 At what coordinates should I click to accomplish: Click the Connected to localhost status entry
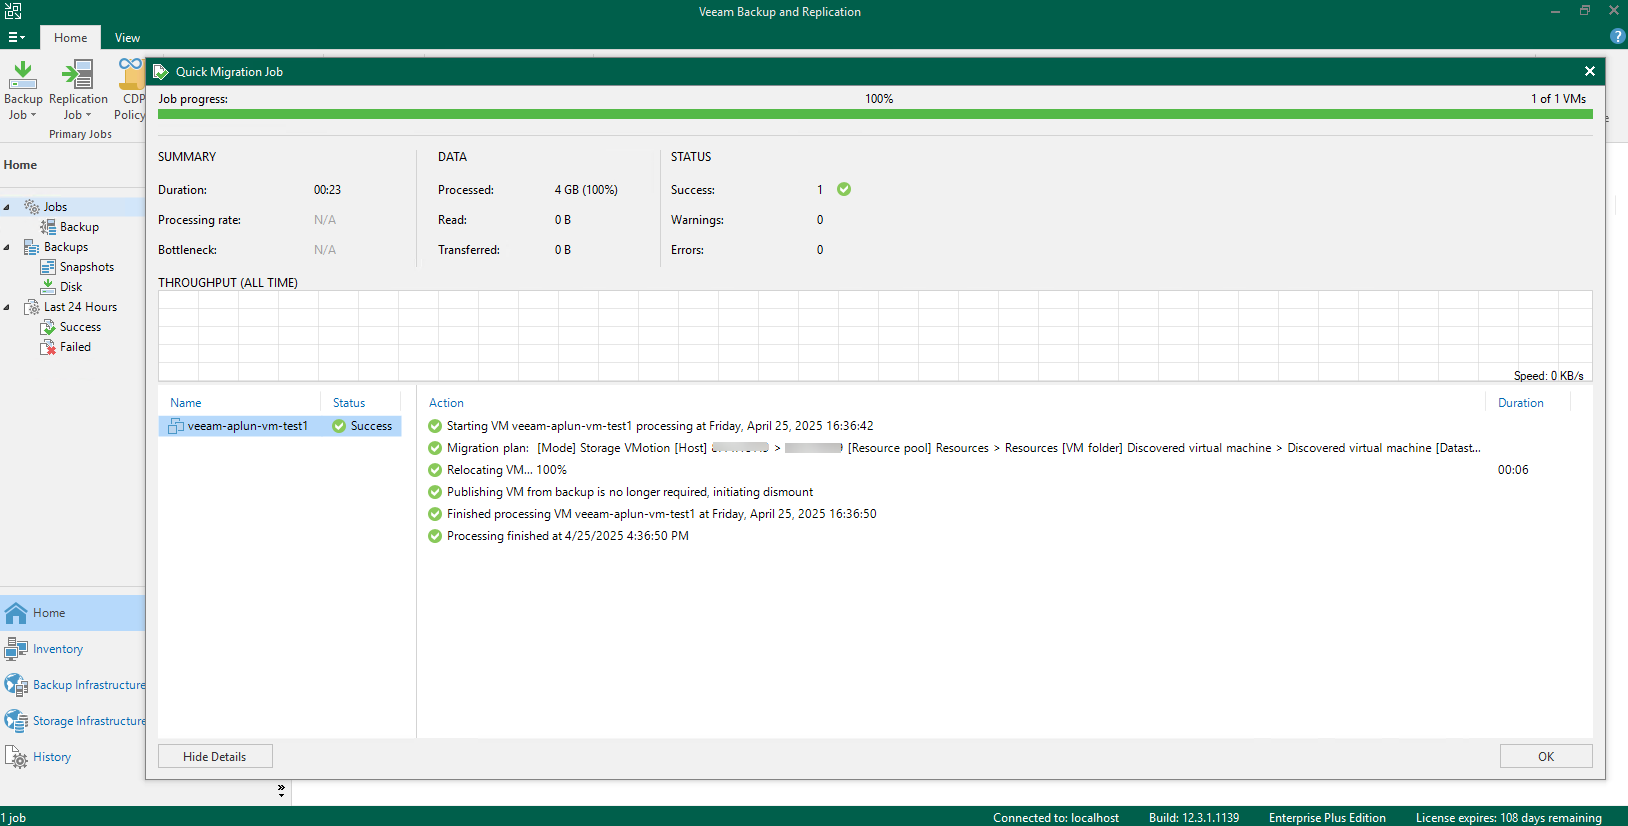click(x=1056, y=818)
